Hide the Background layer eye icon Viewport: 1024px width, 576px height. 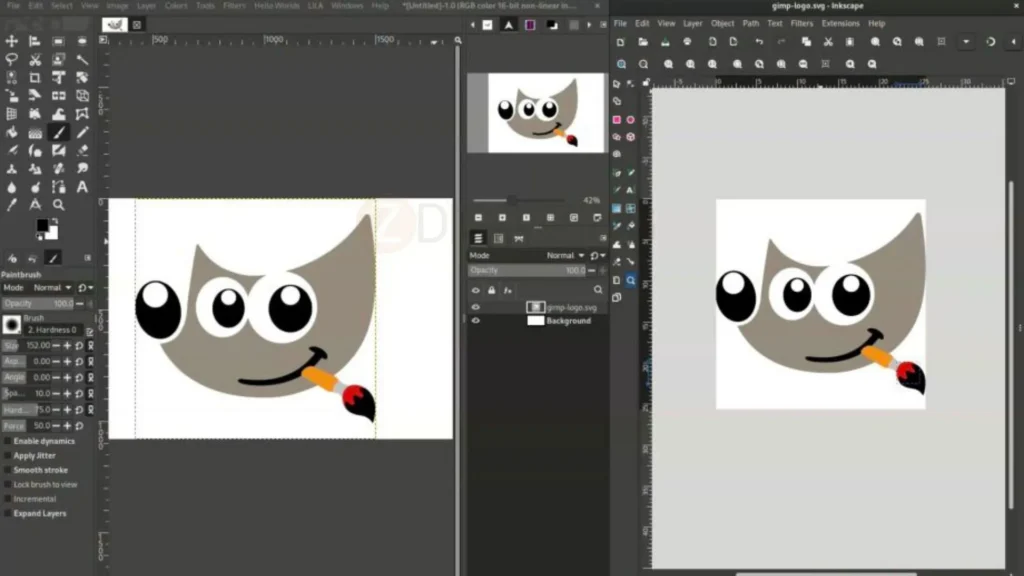[475, 321]
